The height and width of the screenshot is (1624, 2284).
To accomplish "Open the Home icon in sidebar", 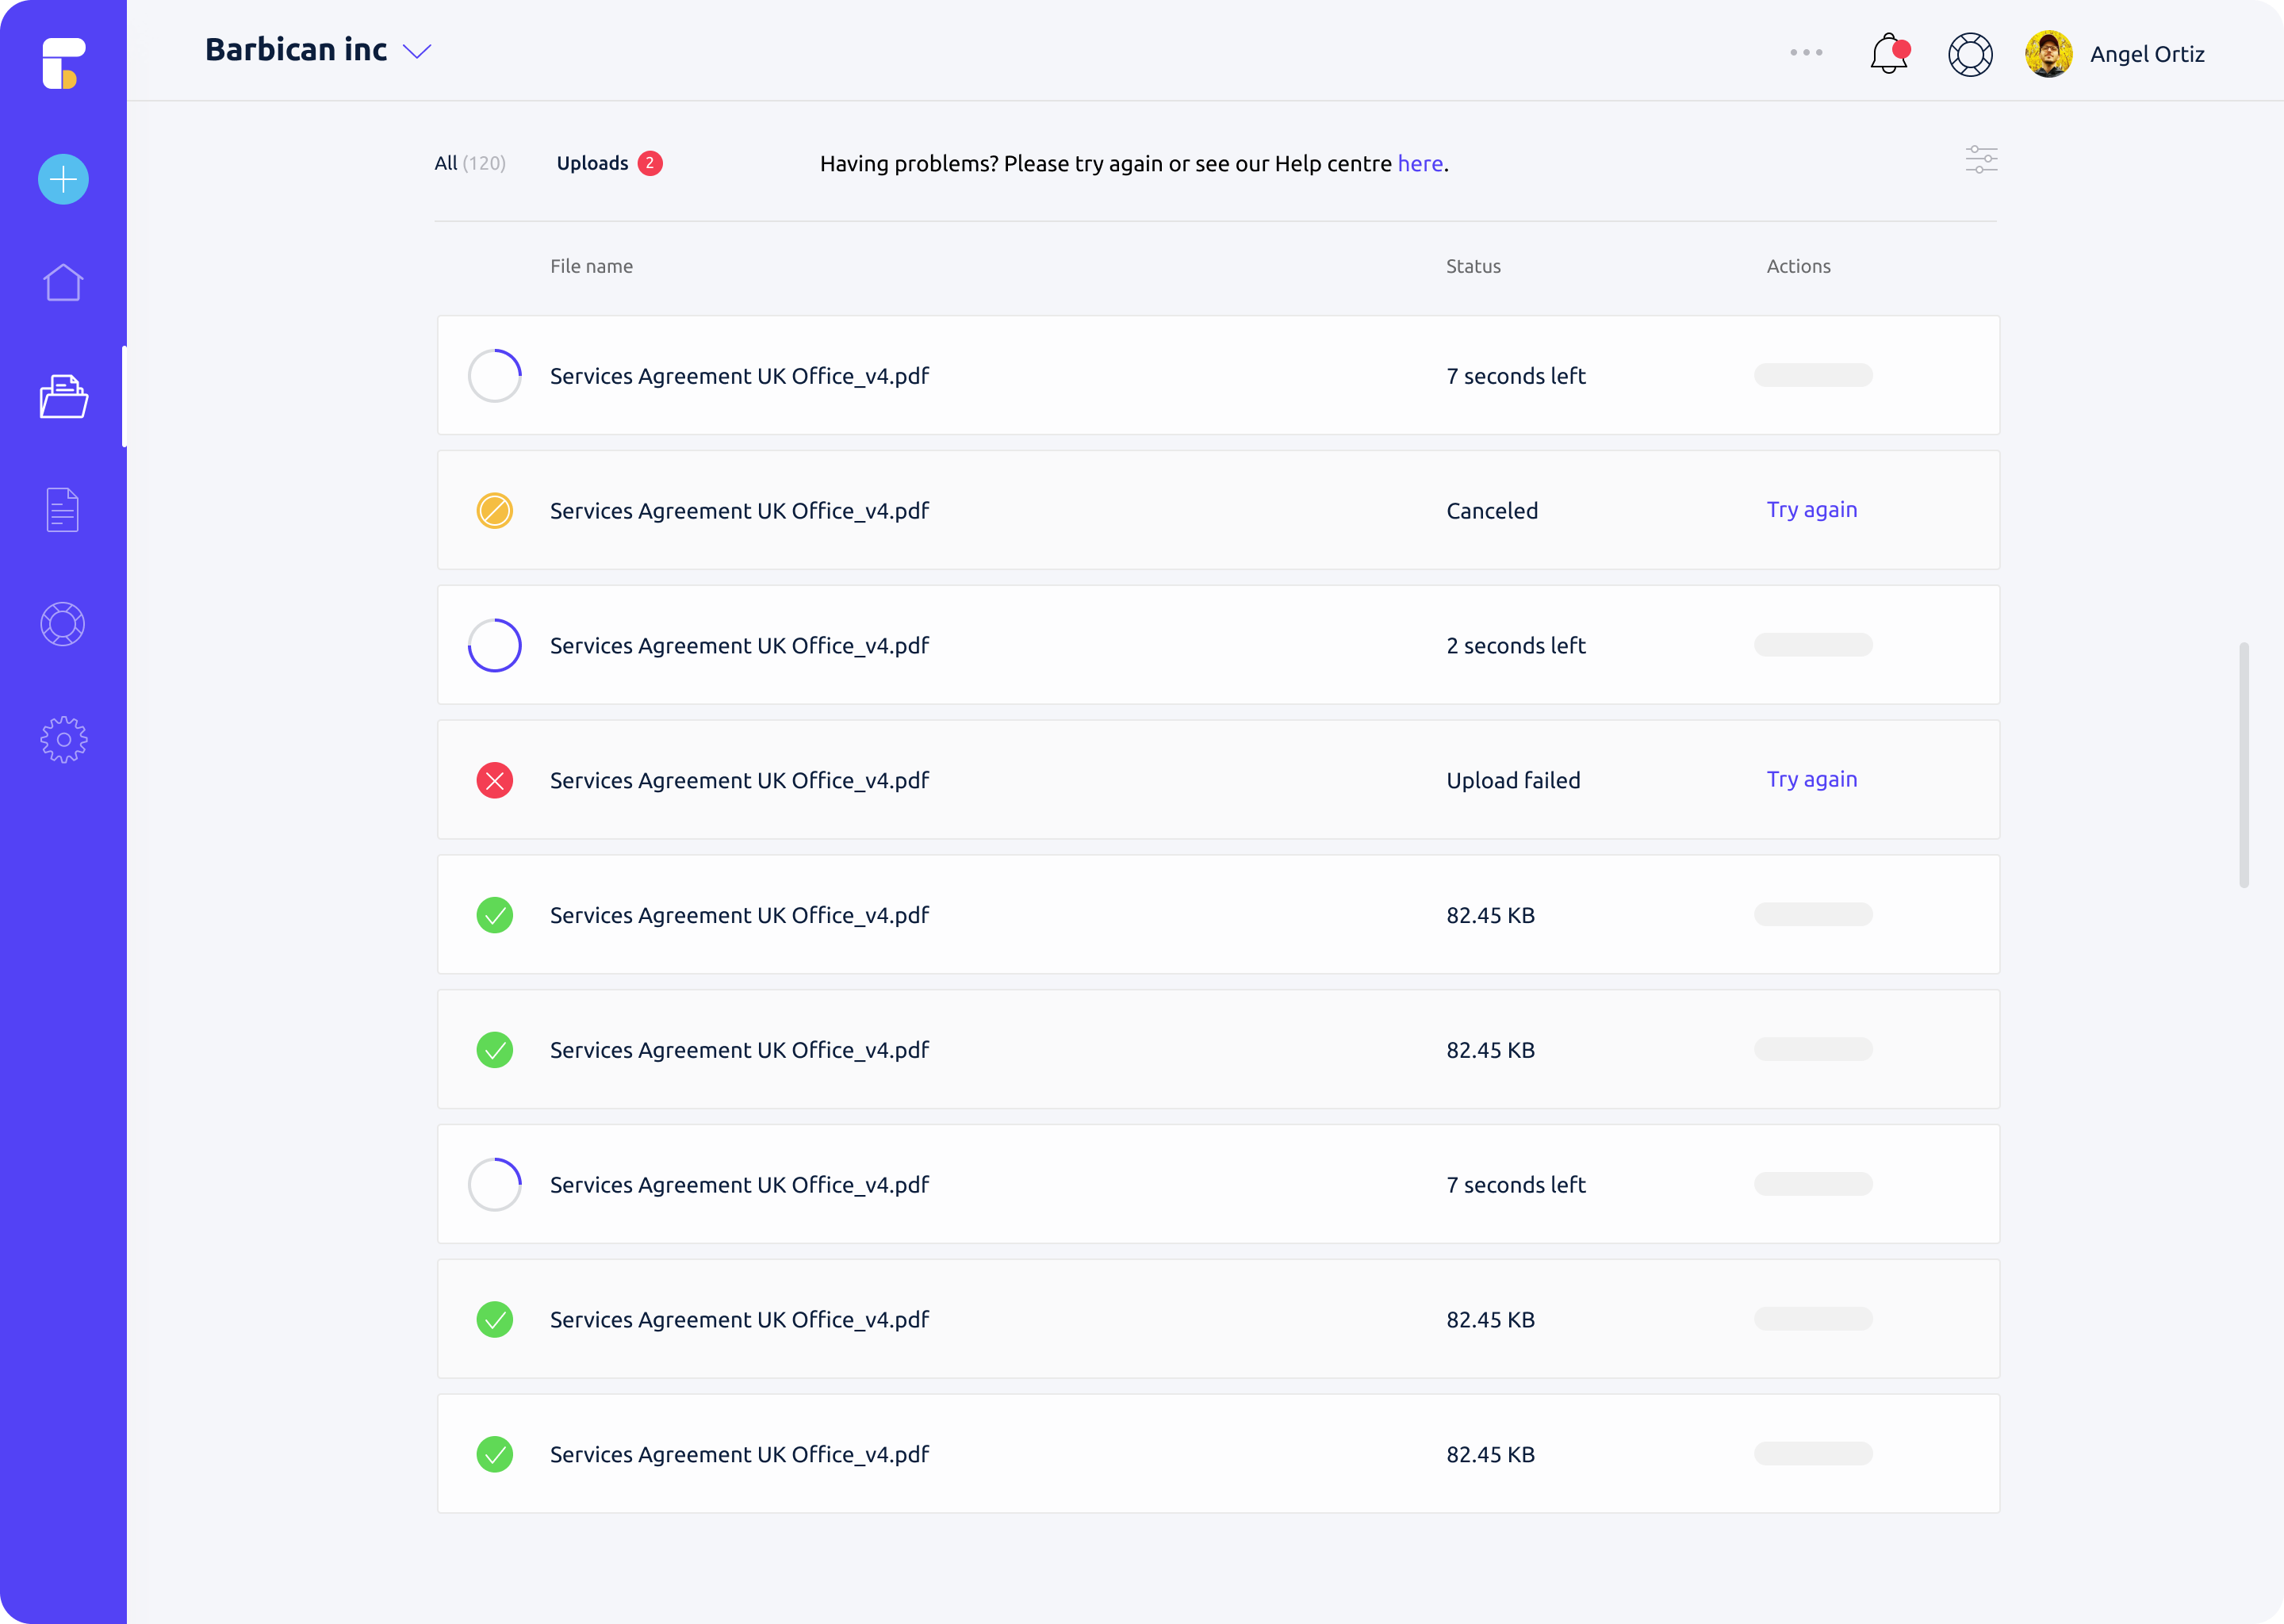I will [63, 283].
